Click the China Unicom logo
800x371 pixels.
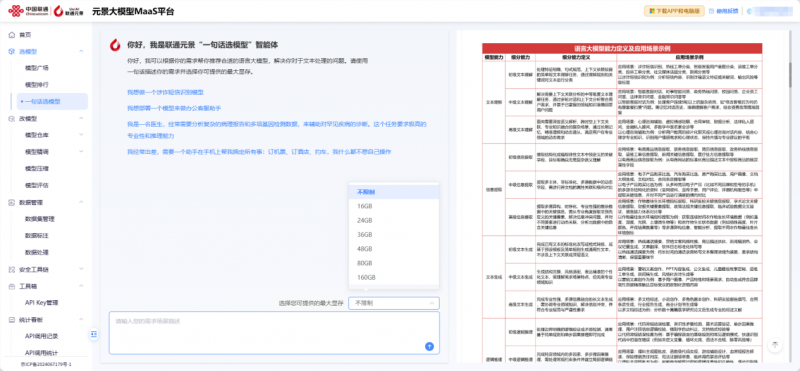pos(28,11)
